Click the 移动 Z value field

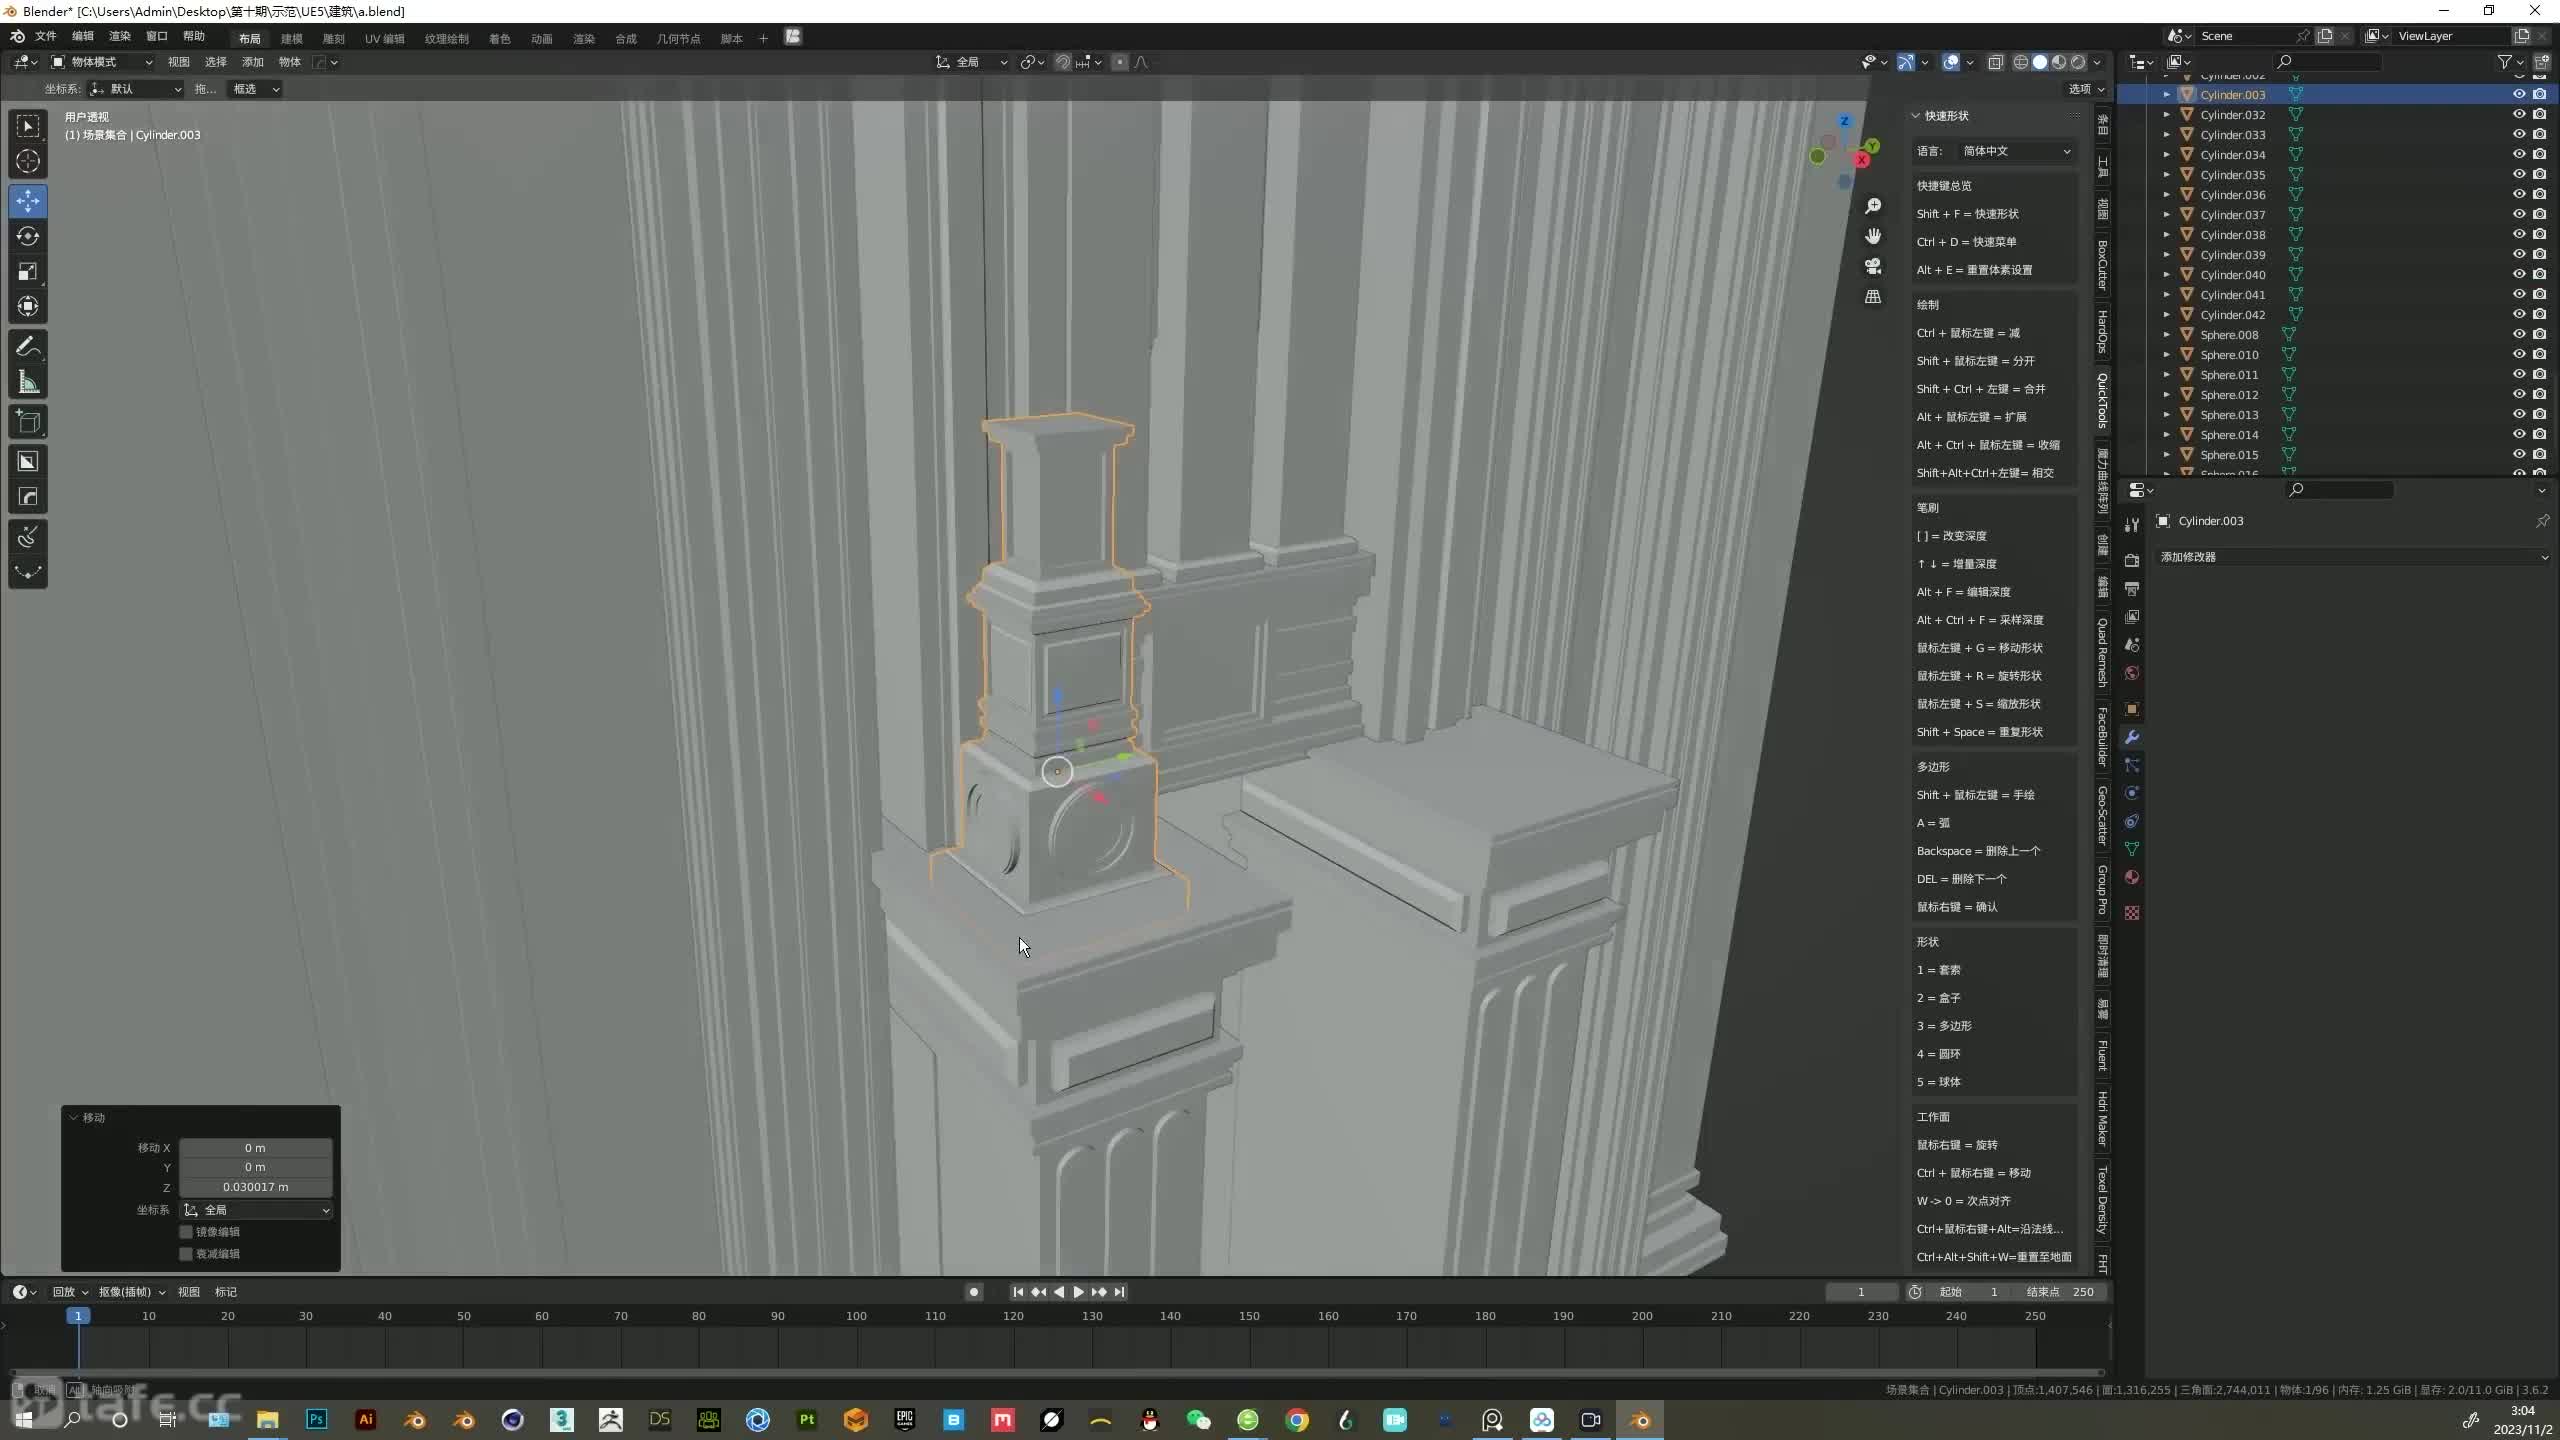click(x=255, y=1187)
